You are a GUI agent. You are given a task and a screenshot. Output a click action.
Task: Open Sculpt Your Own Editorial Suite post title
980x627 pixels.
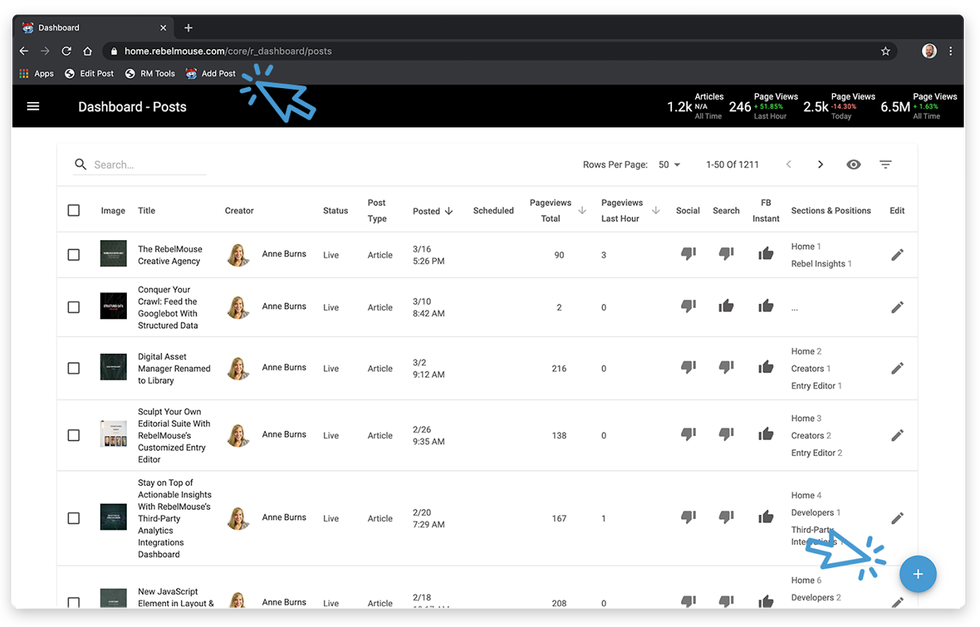(174, 435)
